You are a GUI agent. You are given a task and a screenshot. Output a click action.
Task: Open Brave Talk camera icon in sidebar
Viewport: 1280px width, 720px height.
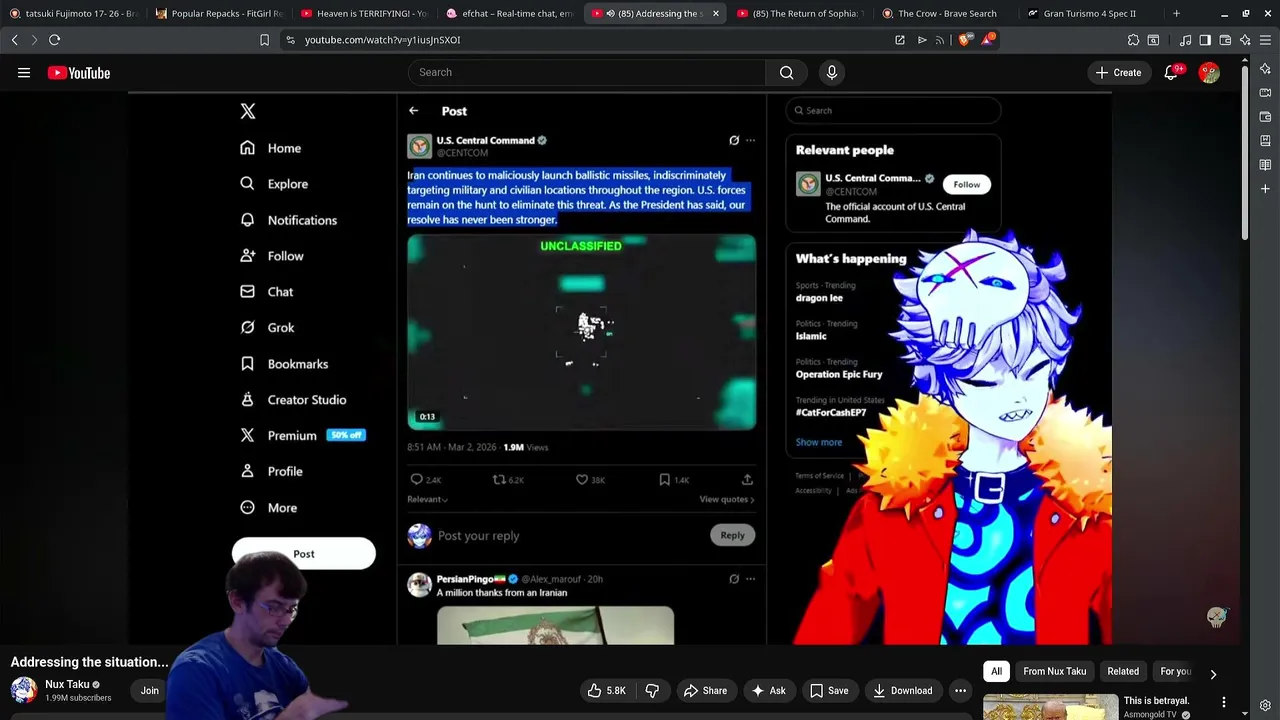point(1265,93)
